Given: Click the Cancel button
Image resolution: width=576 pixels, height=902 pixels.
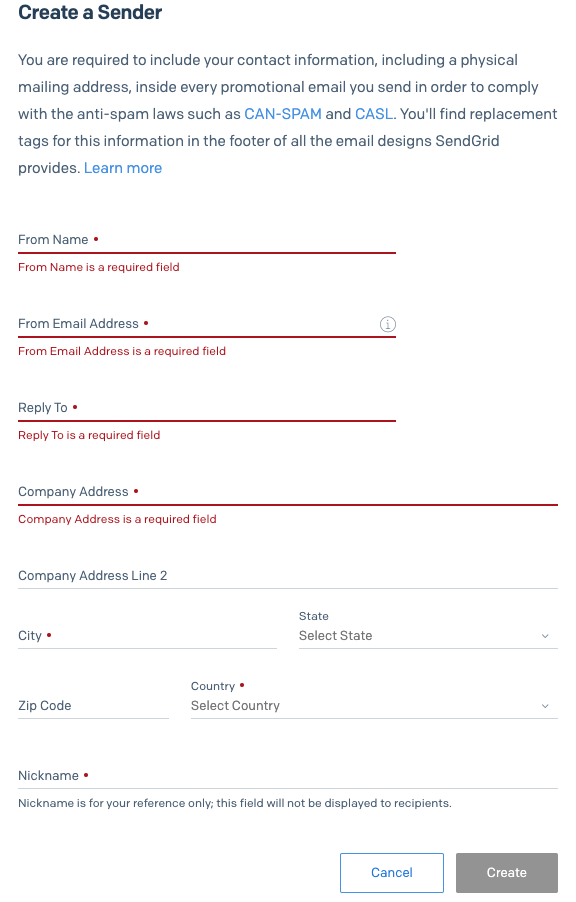Looking at the screenshot, I should [x=392, y=873].
